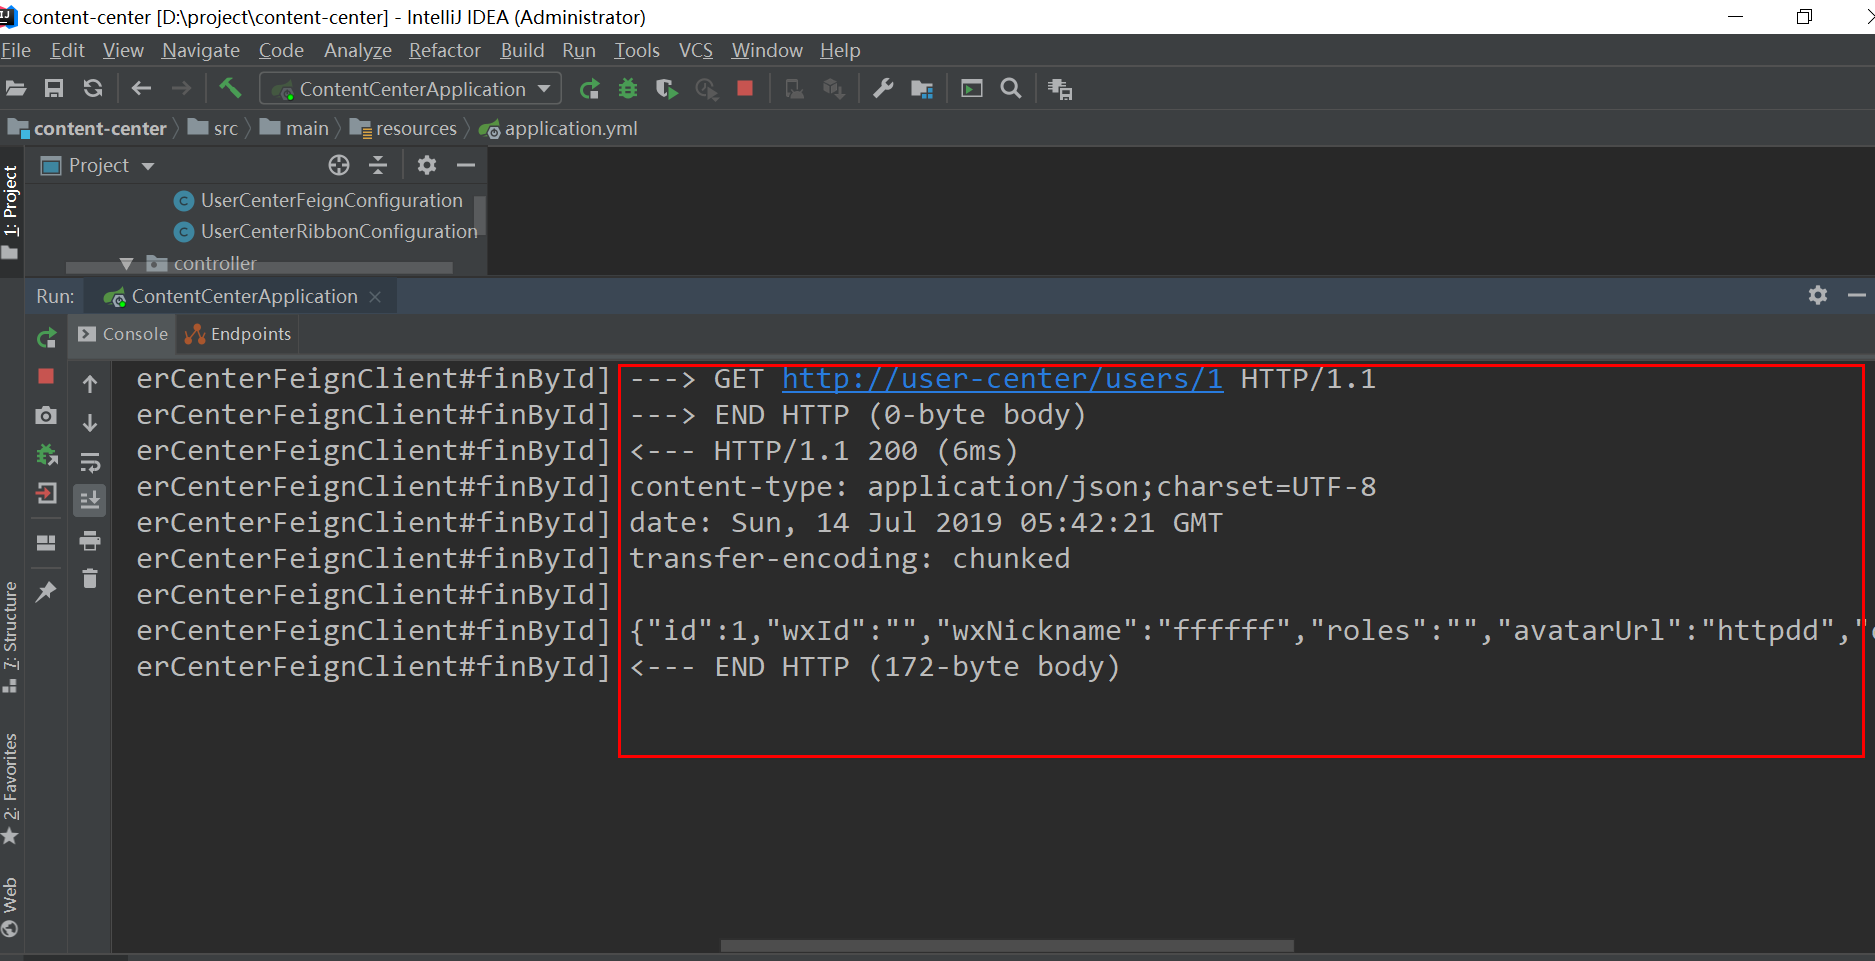Open Settings with the wrench icon
Screen dimensions: 1875x961
[883, 89]
